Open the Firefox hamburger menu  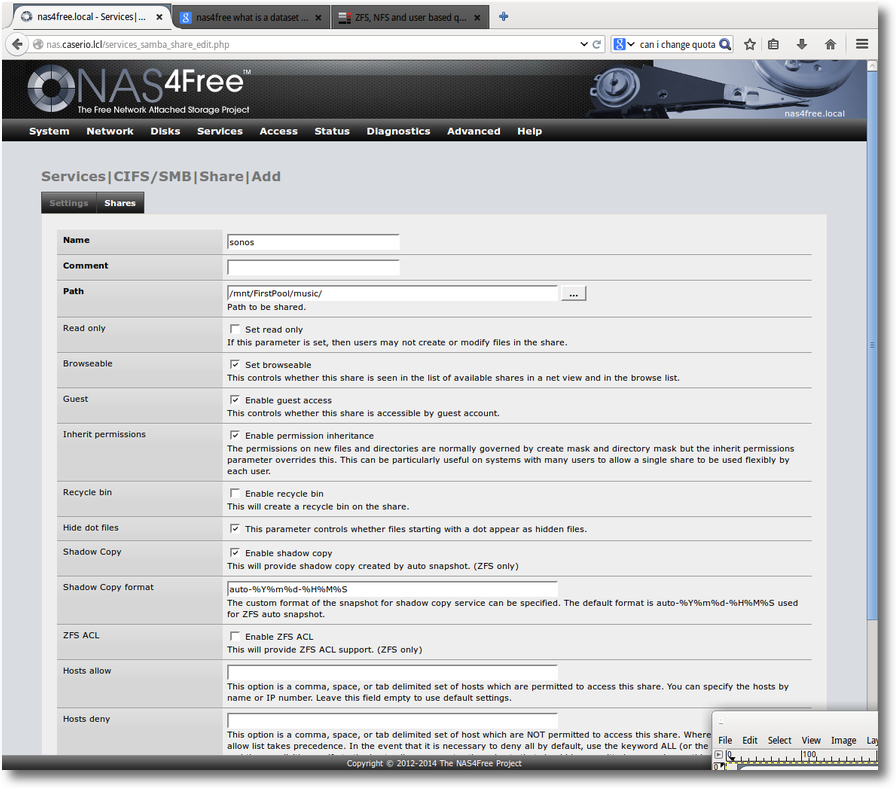pyautogui.click(x=862, y=44)
